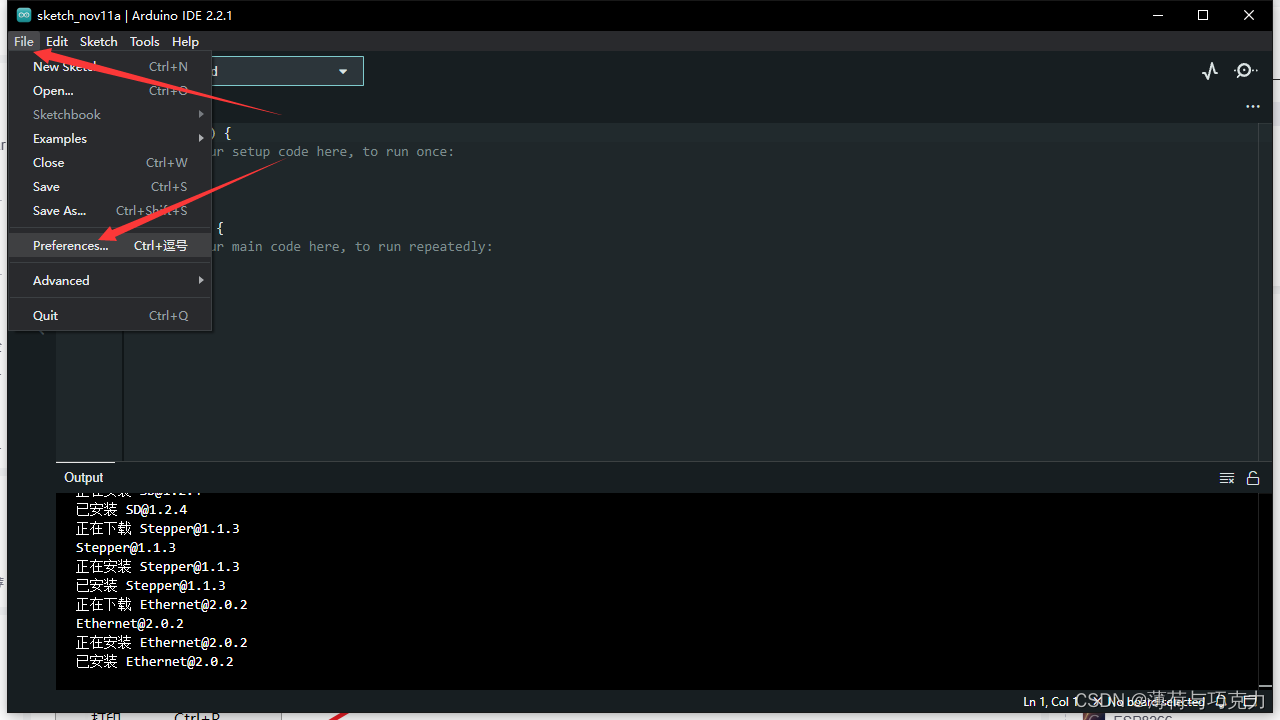Expand the Examples submenu
The image size is (1280, 720).
pos(110,138)
